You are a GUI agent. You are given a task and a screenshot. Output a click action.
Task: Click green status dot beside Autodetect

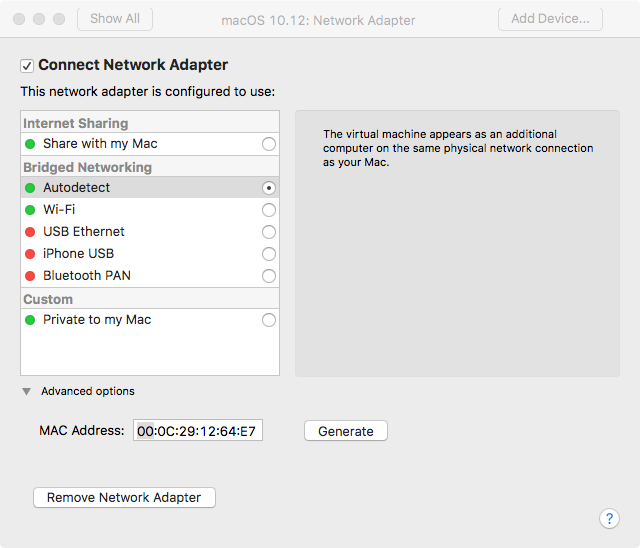[30, 188]
